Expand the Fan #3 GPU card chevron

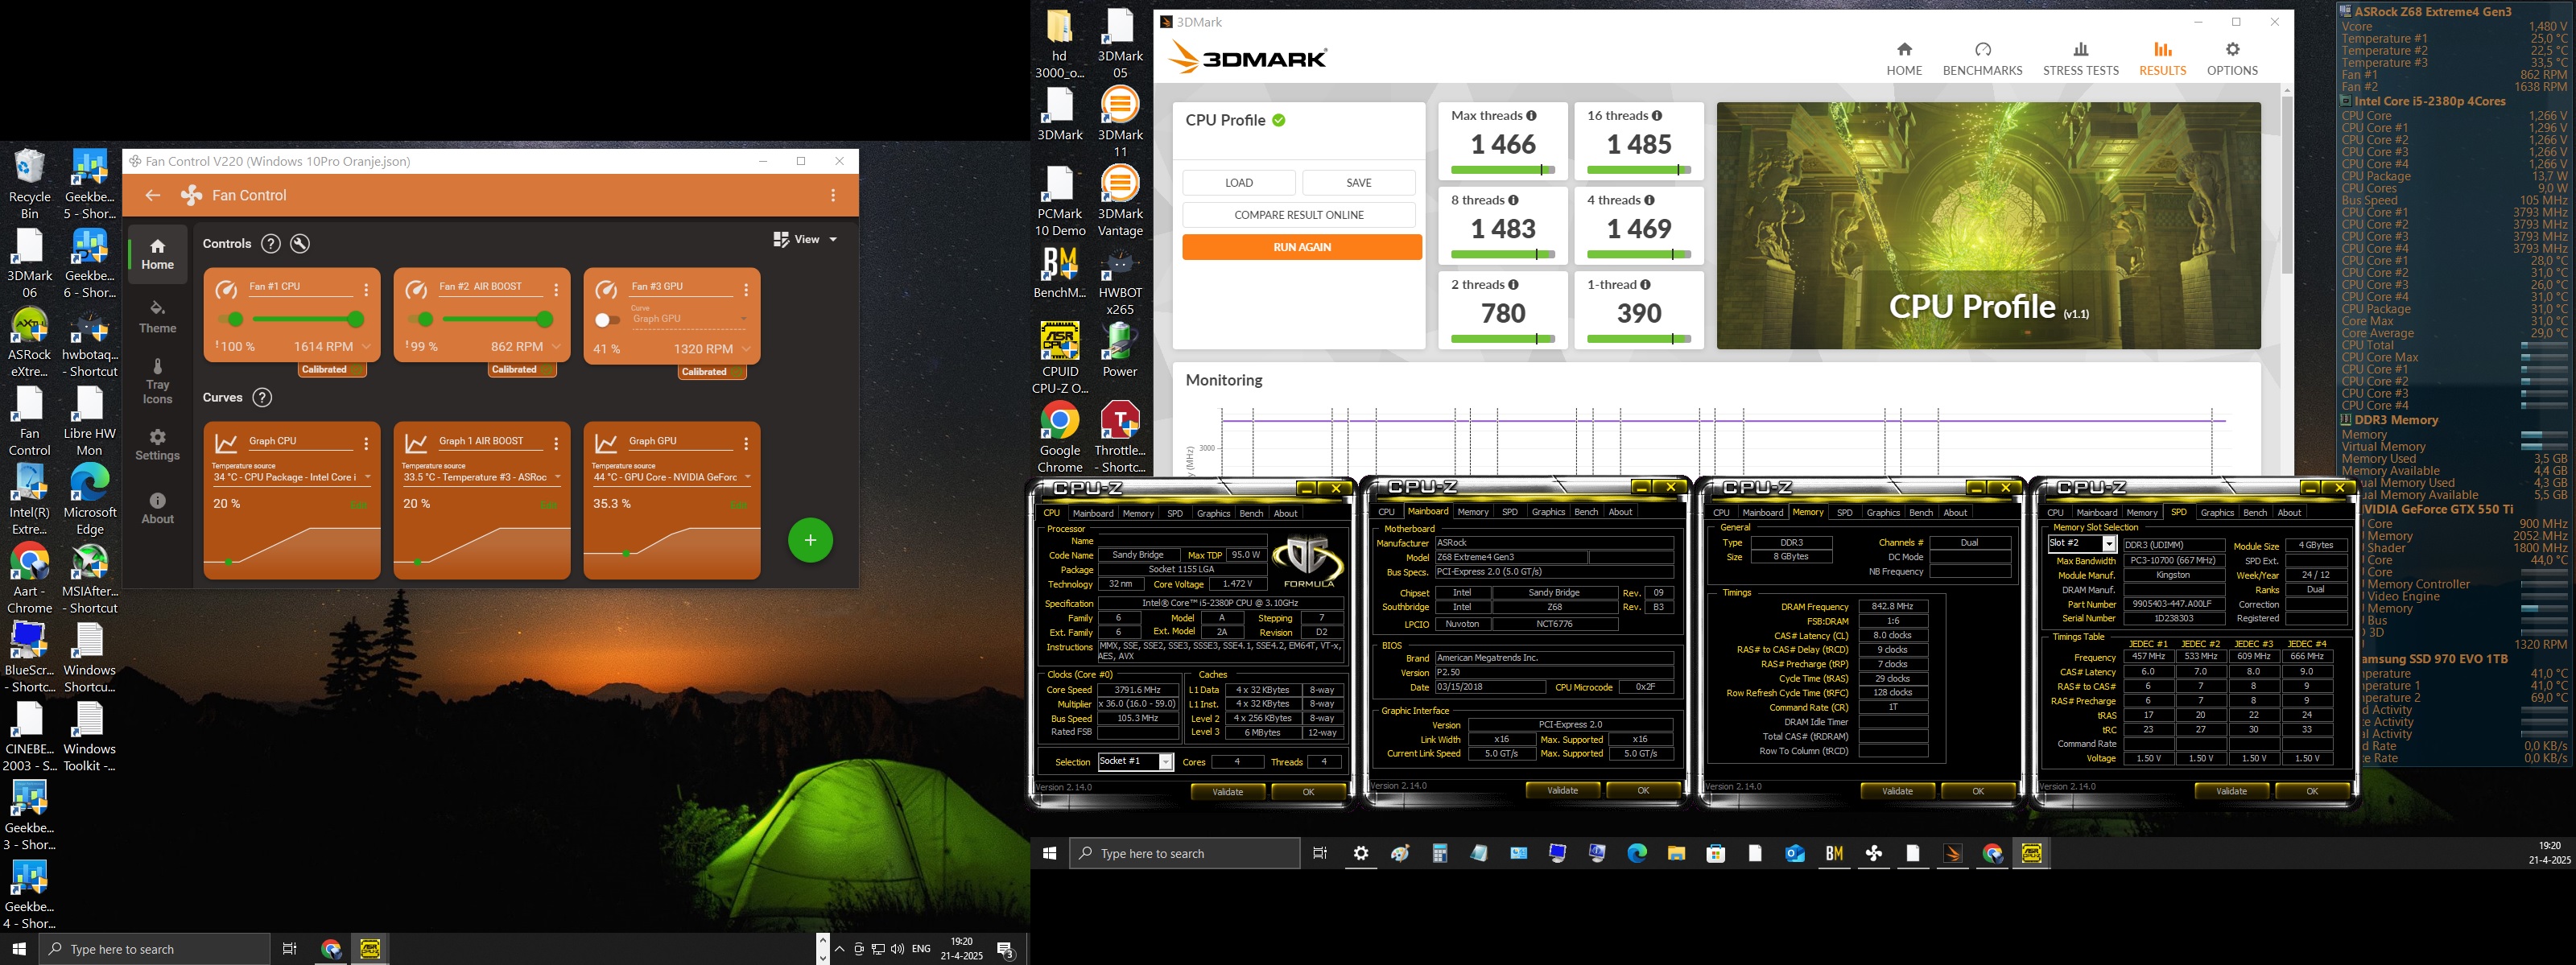point(746,349)
